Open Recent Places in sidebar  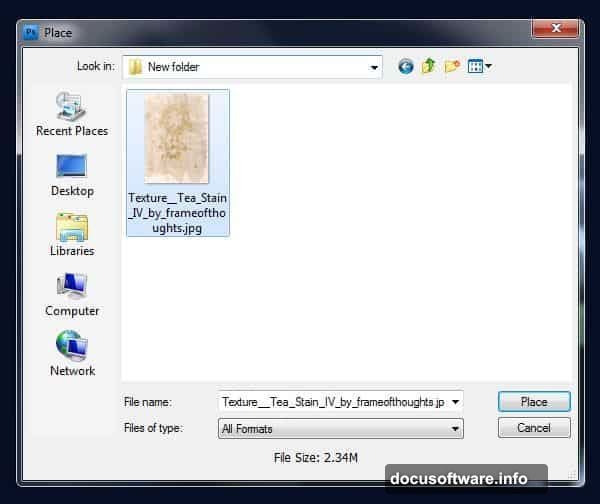72,114
